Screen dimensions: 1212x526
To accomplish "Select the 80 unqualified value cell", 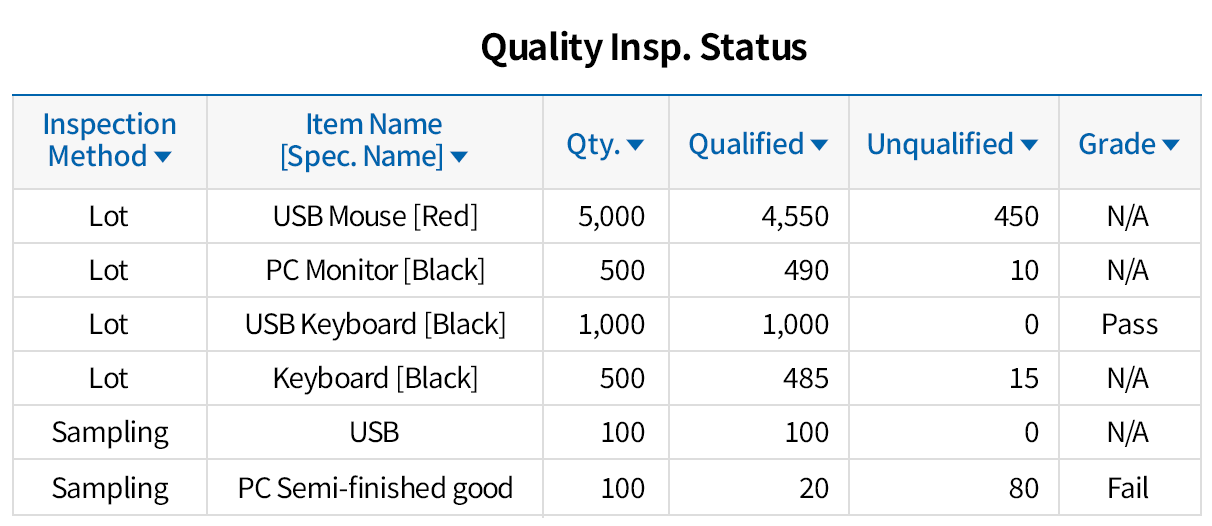I will coord(1024,488).
